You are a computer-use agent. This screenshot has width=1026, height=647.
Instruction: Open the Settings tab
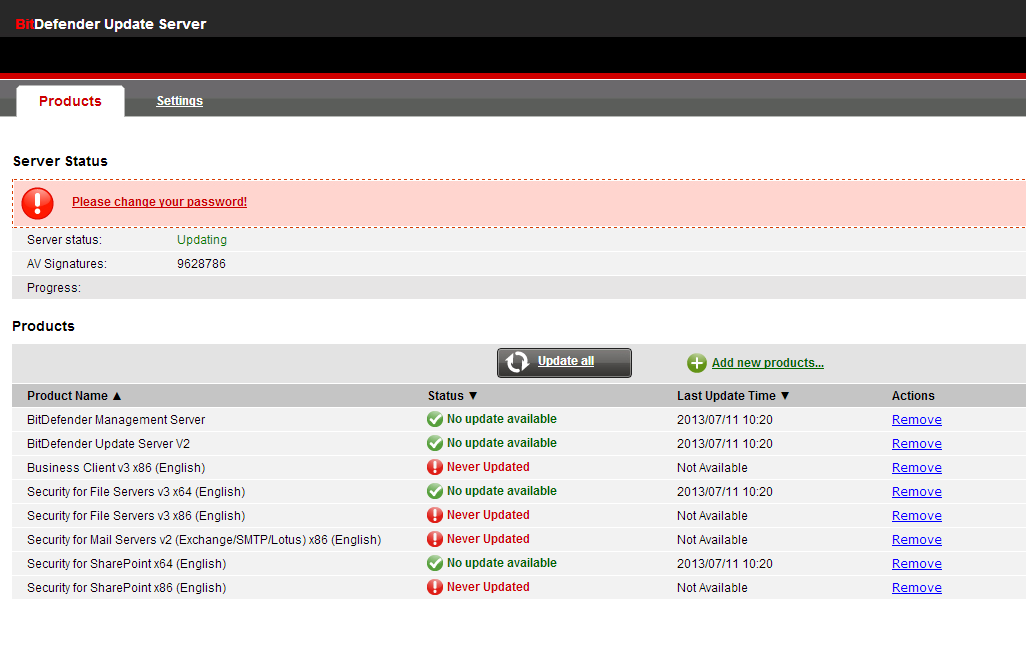pos(179,101)
